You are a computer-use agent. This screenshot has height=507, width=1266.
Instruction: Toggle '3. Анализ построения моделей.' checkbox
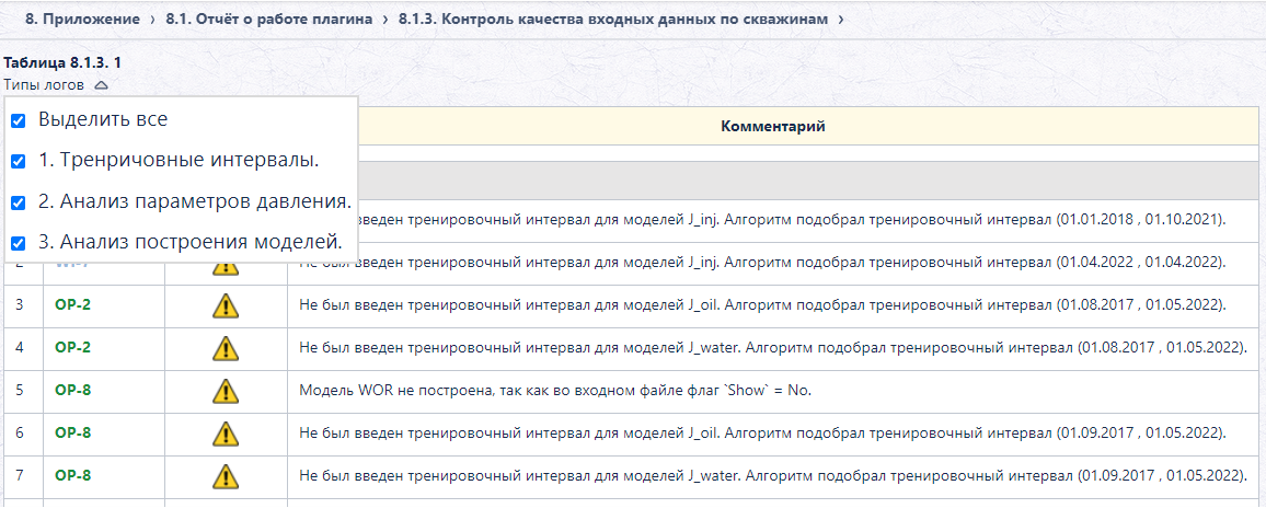point(18,243)
